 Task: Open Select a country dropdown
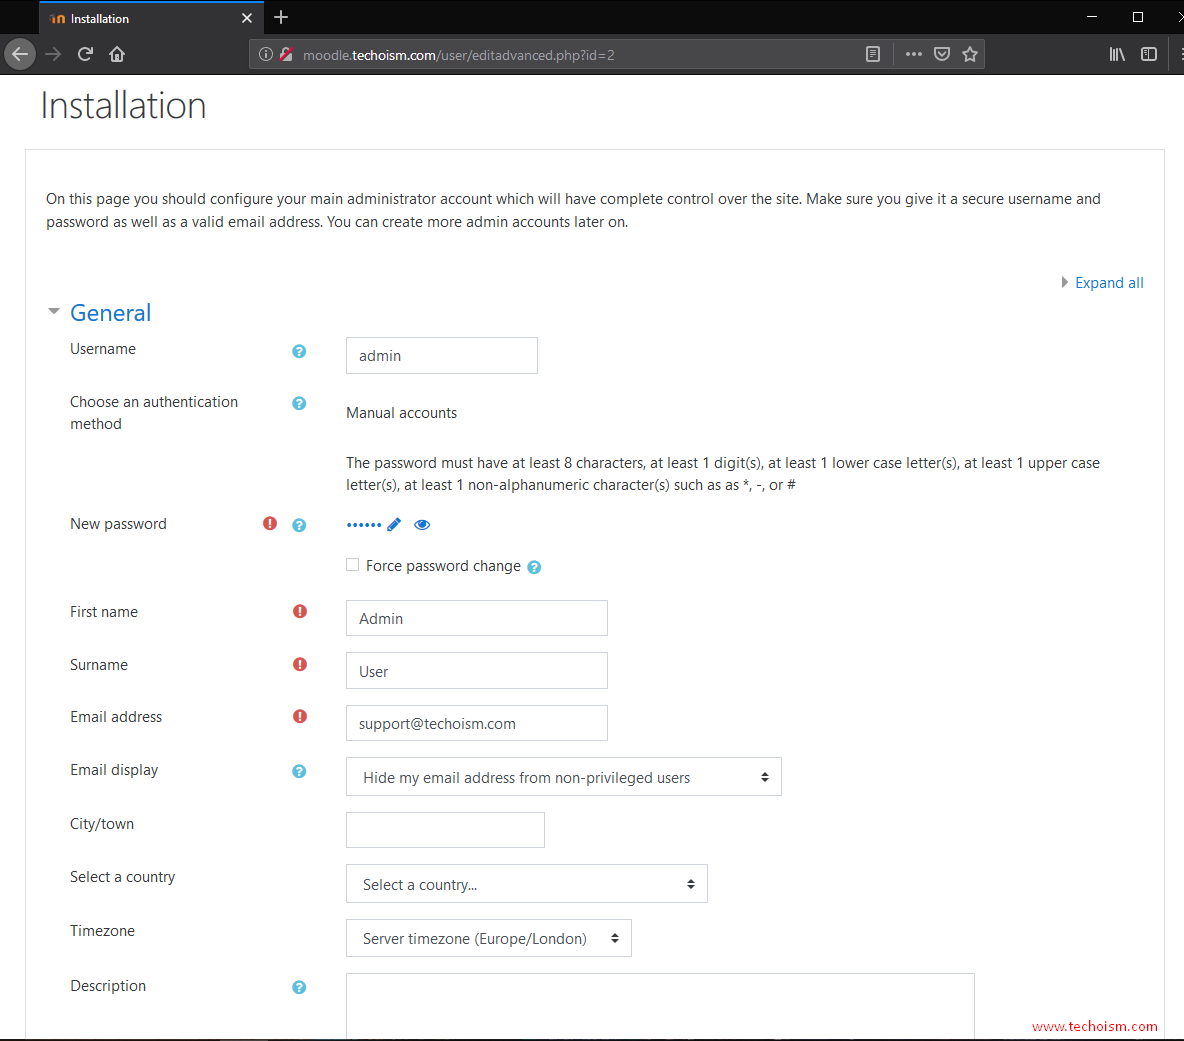pos(526,884)
